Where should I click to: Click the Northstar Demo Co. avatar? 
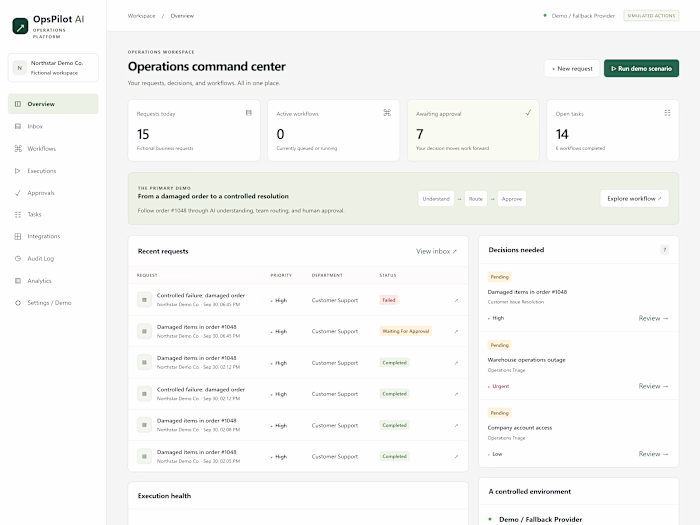(19, 68)
